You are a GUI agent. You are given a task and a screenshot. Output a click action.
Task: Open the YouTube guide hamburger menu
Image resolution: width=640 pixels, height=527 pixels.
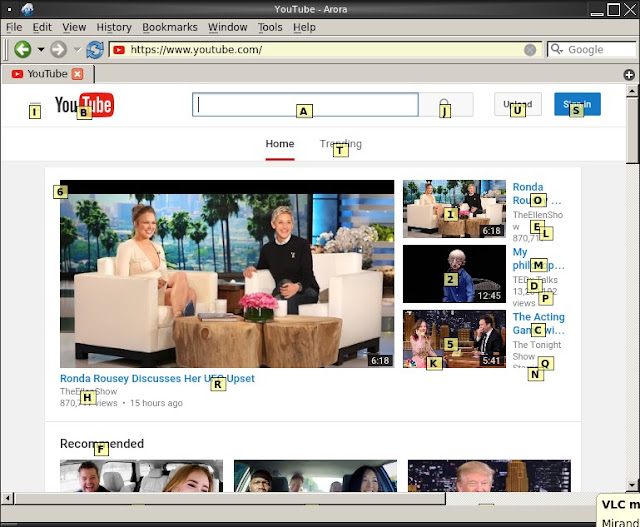pos(35,107)
